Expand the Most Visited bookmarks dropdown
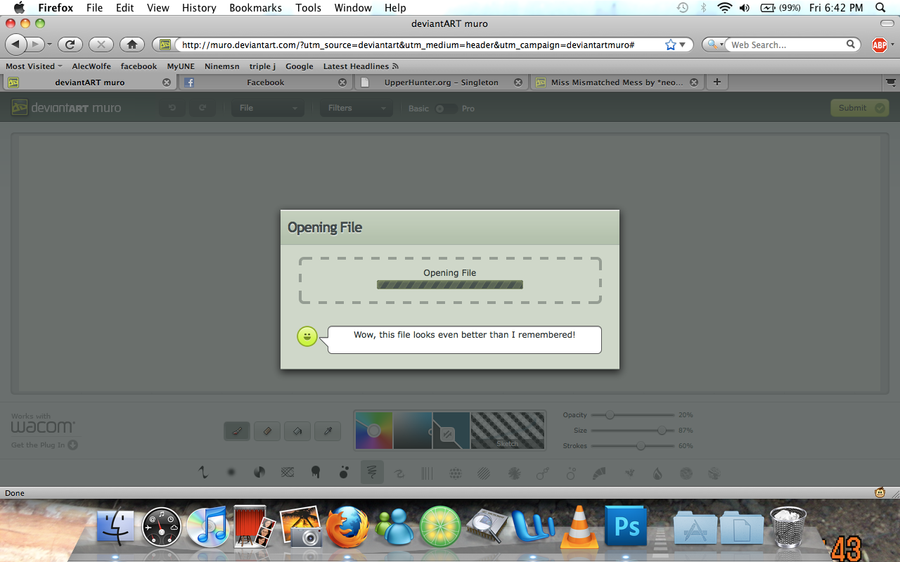This screenshot has height=562, width=900. [33, 66]
